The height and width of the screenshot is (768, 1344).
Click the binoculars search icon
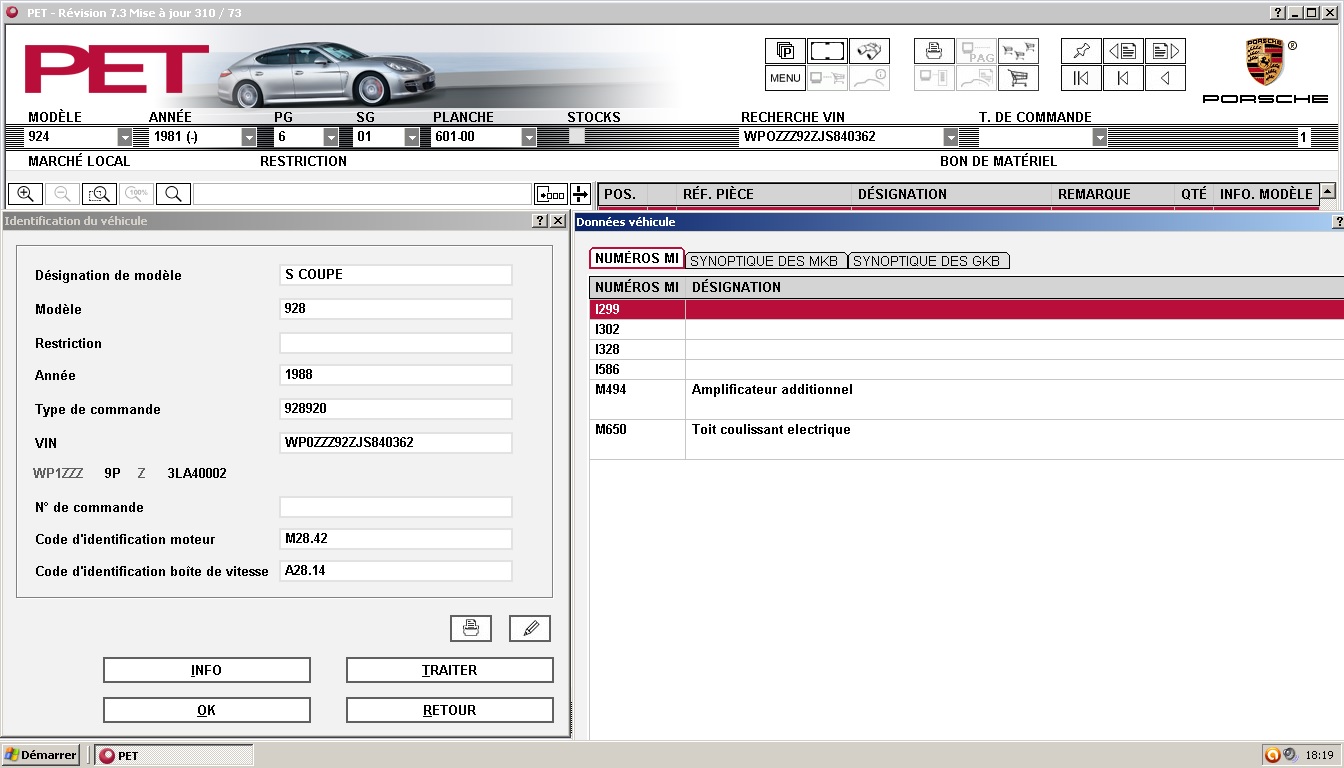869,51
